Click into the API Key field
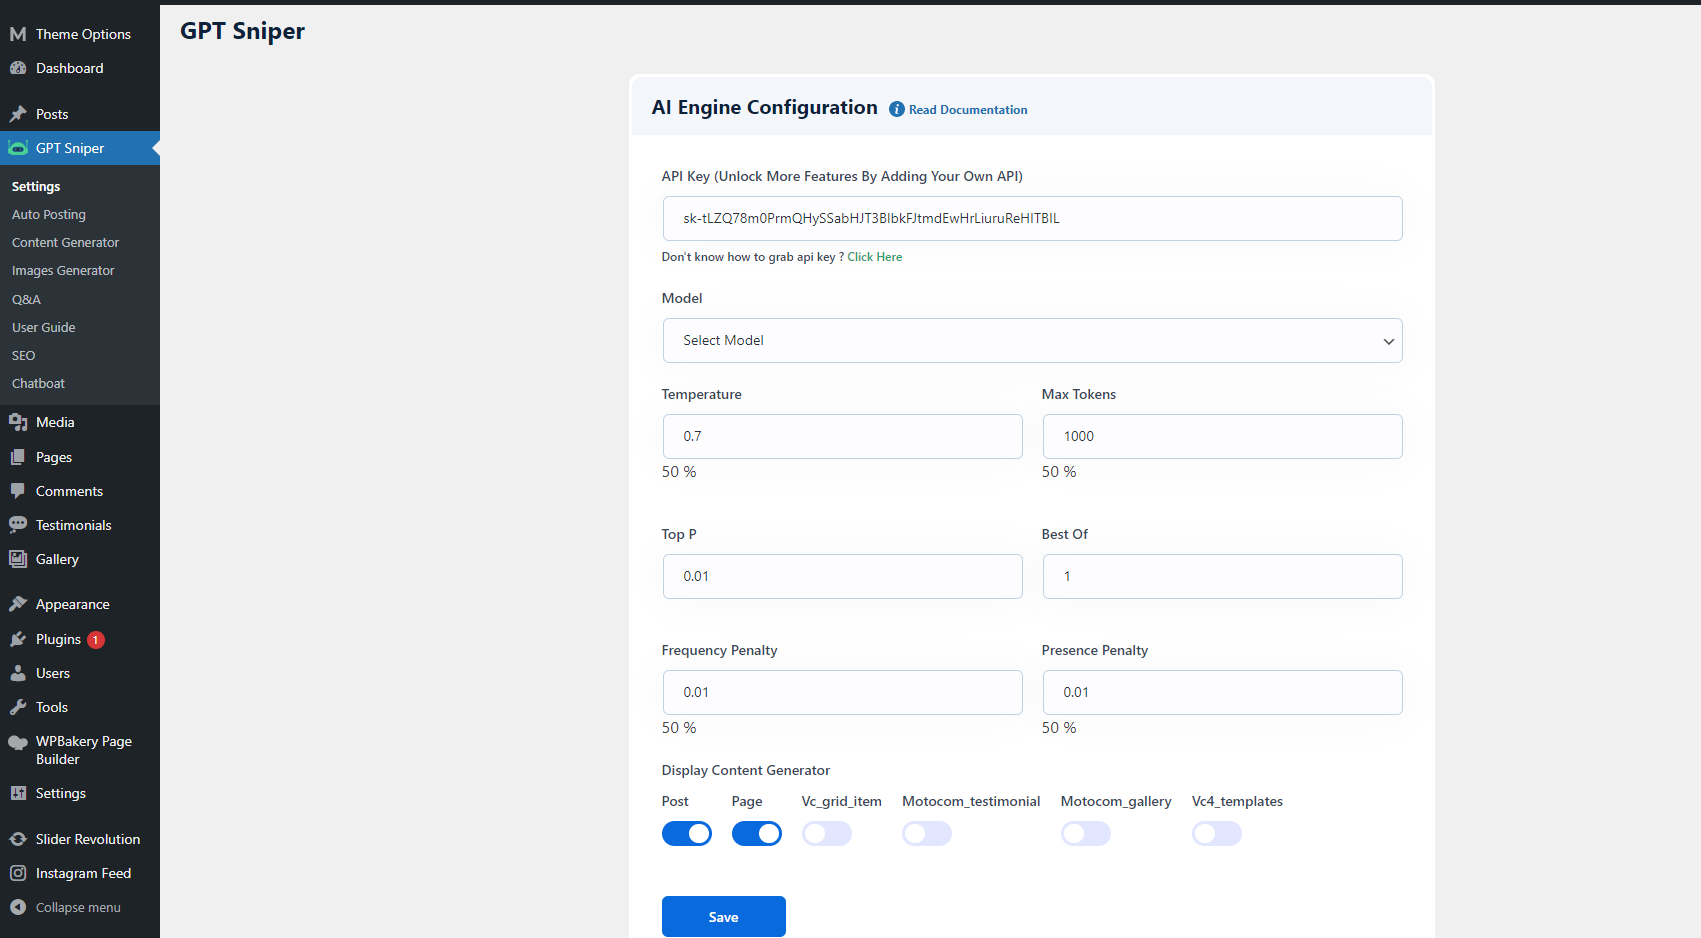This screenshot has width=1701, height=938. (1032, 219)
